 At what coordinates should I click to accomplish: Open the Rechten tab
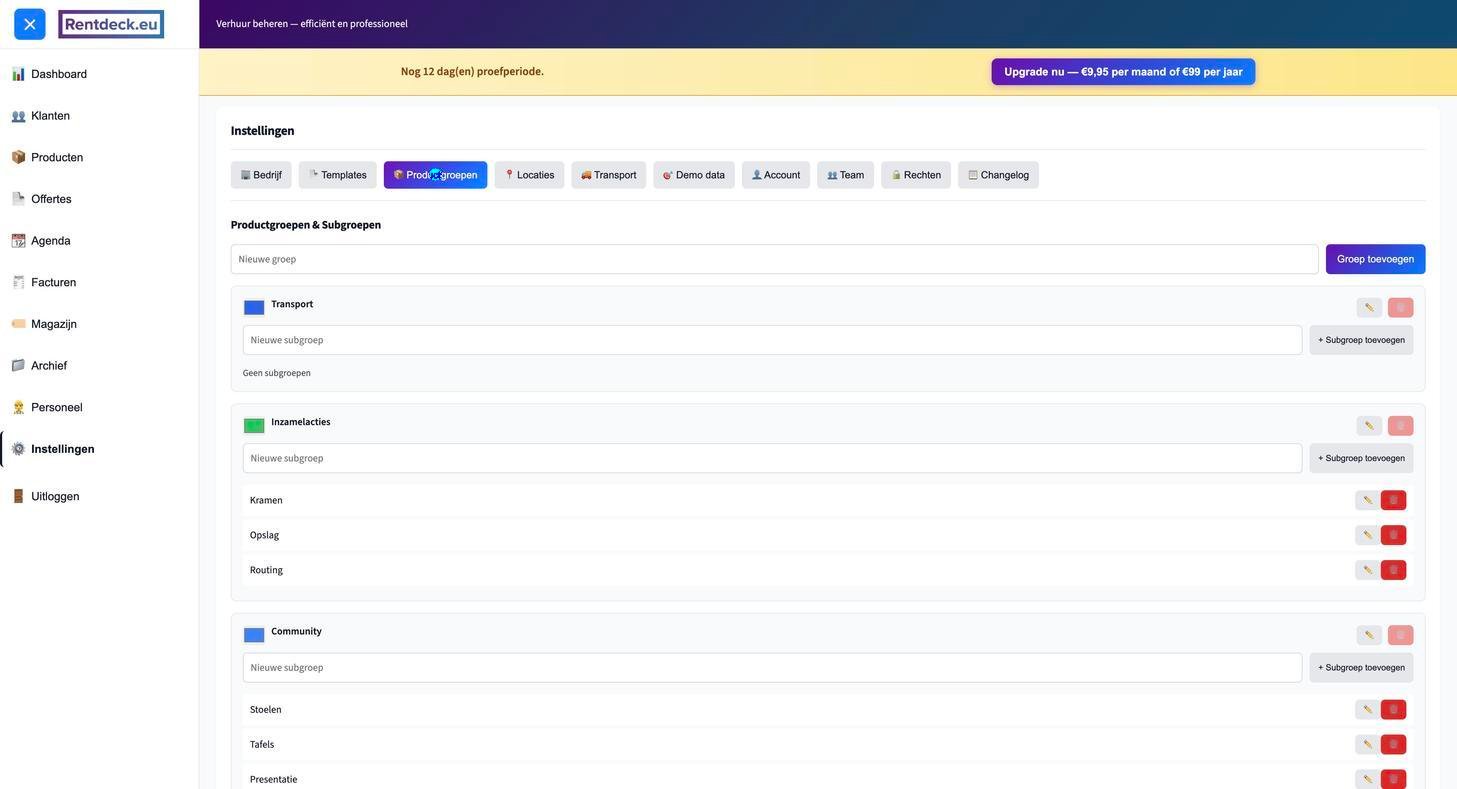point(915,175)
